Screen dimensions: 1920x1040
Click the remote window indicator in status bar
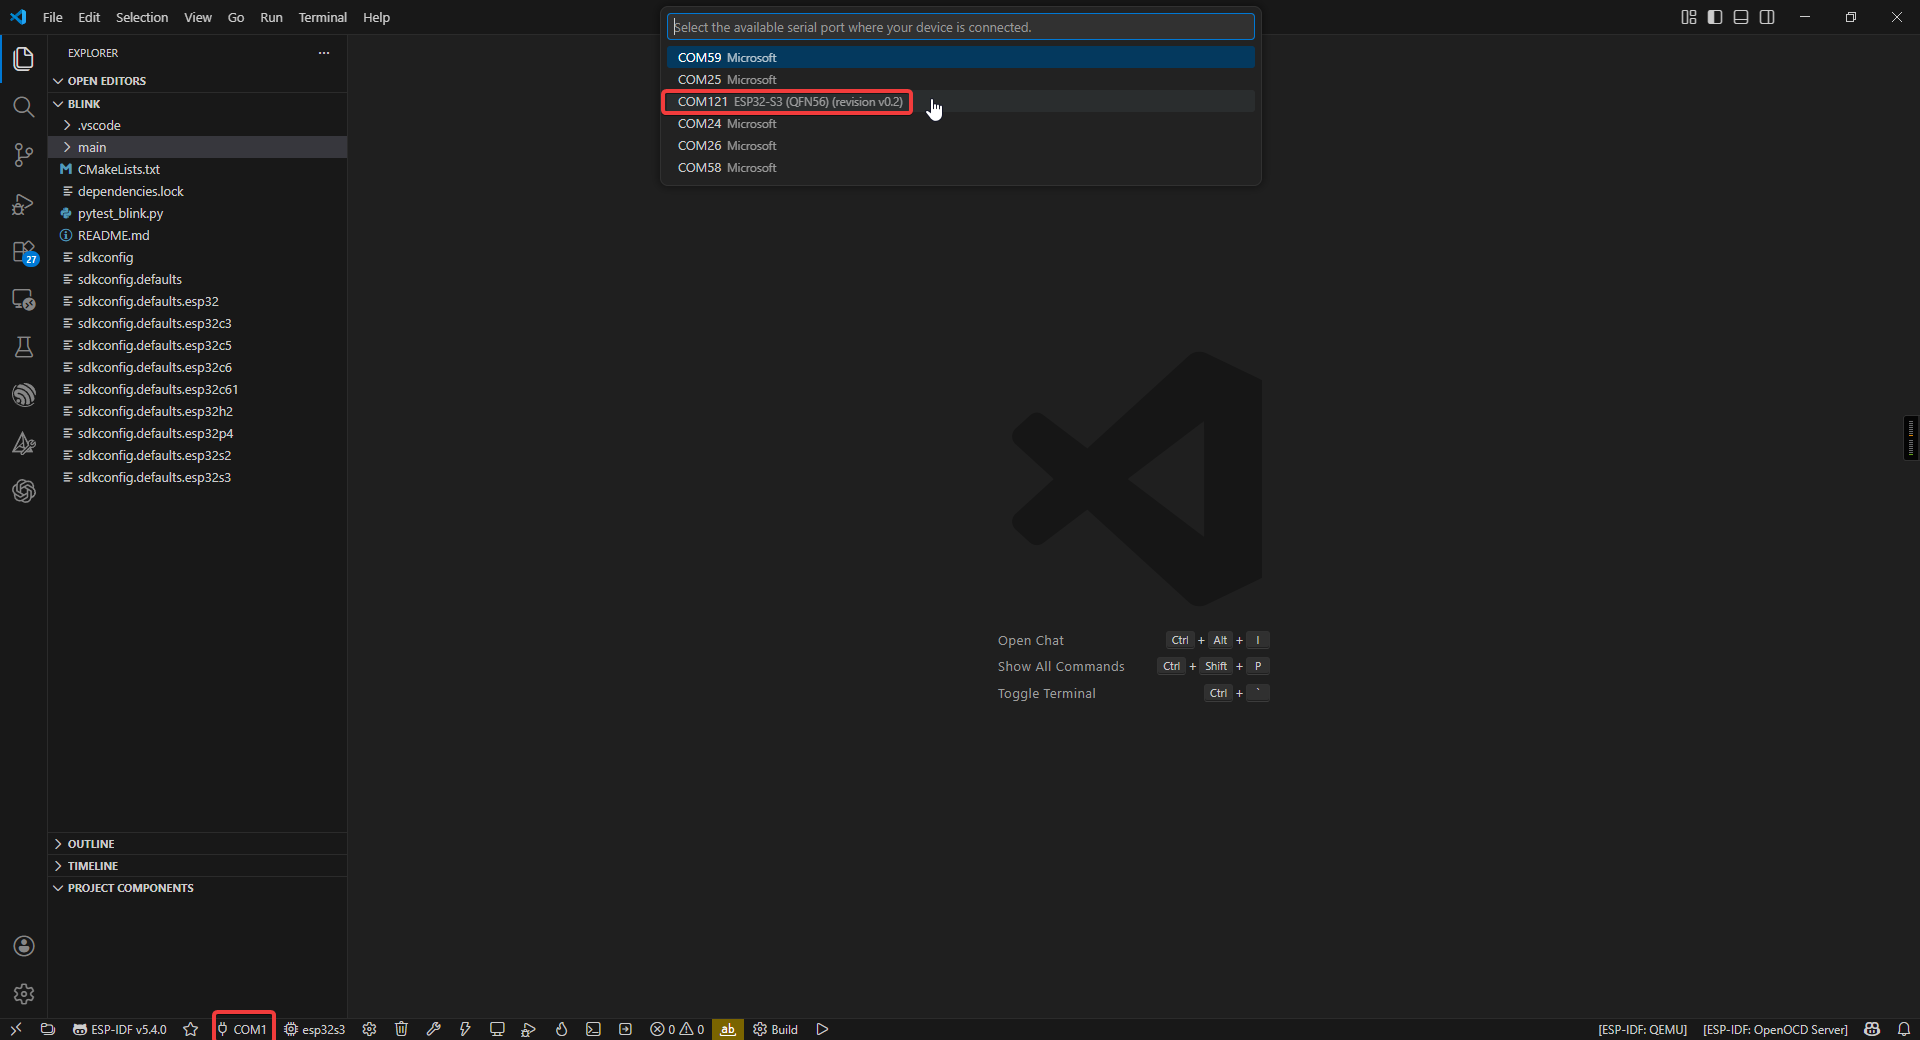[16, 1029]
